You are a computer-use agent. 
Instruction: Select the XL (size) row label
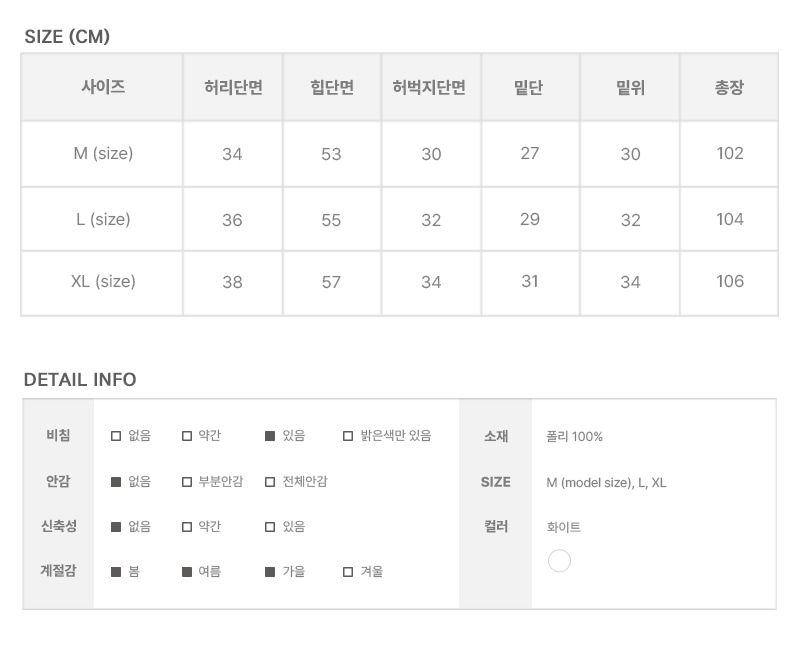[103, 282]
